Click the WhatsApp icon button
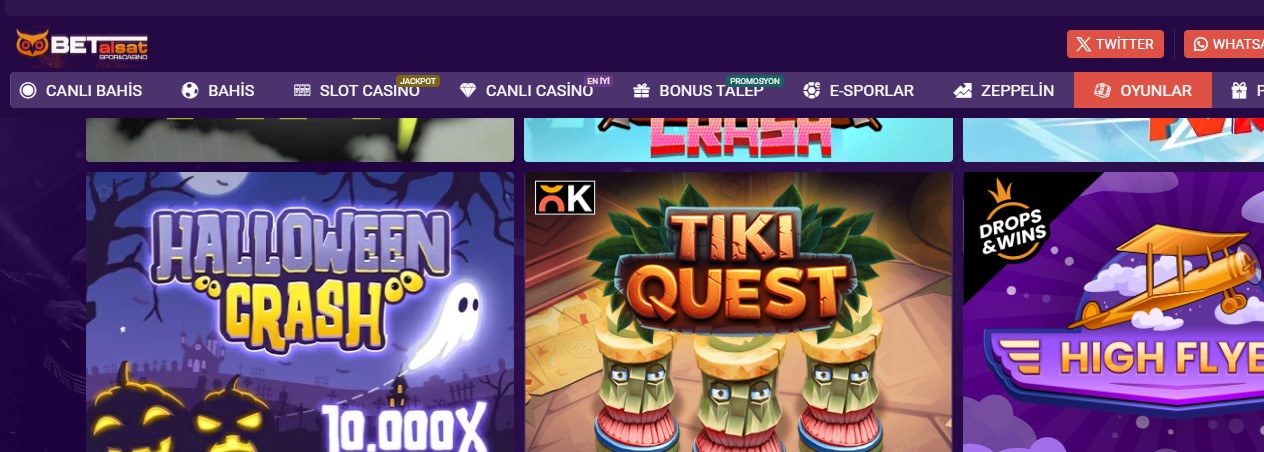The height and width of the screenshot is (452, 1264). 1200,44
